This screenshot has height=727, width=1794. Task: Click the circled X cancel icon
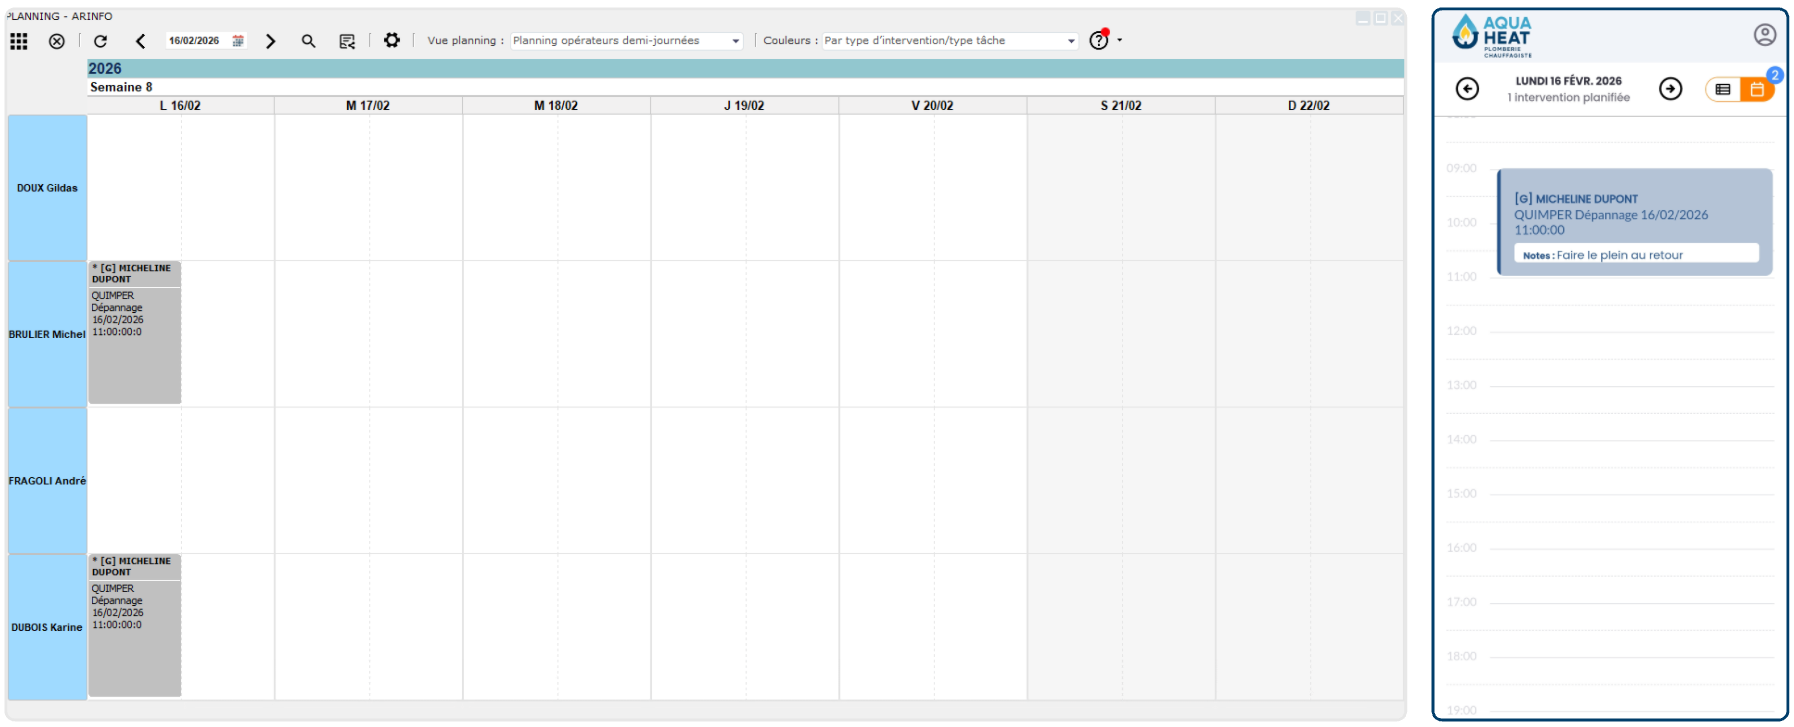[x=57, y=41]
